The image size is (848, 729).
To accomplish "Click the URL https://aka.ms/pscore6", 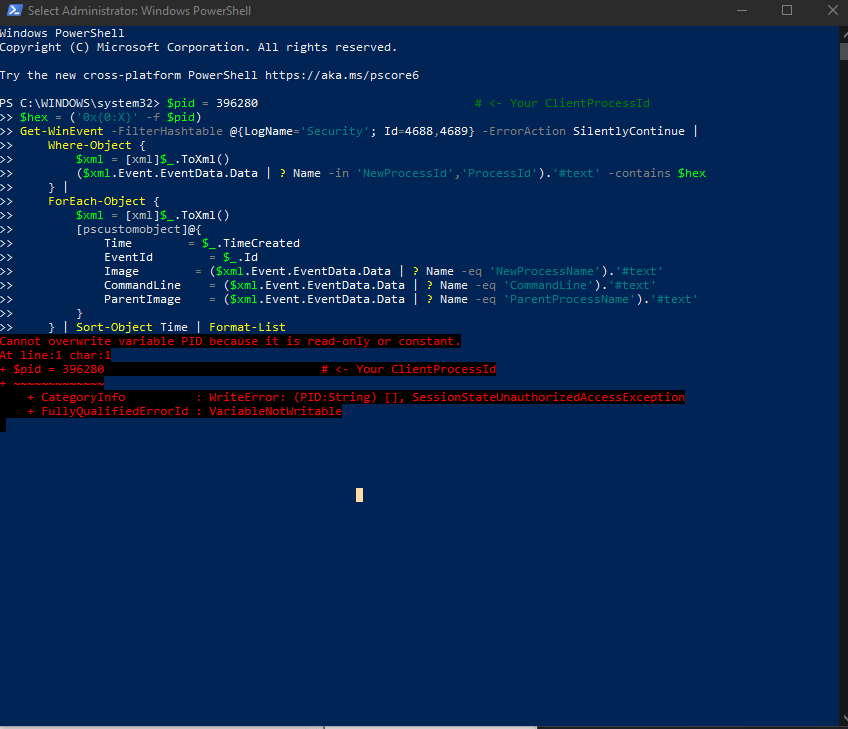I will (342, 75).
